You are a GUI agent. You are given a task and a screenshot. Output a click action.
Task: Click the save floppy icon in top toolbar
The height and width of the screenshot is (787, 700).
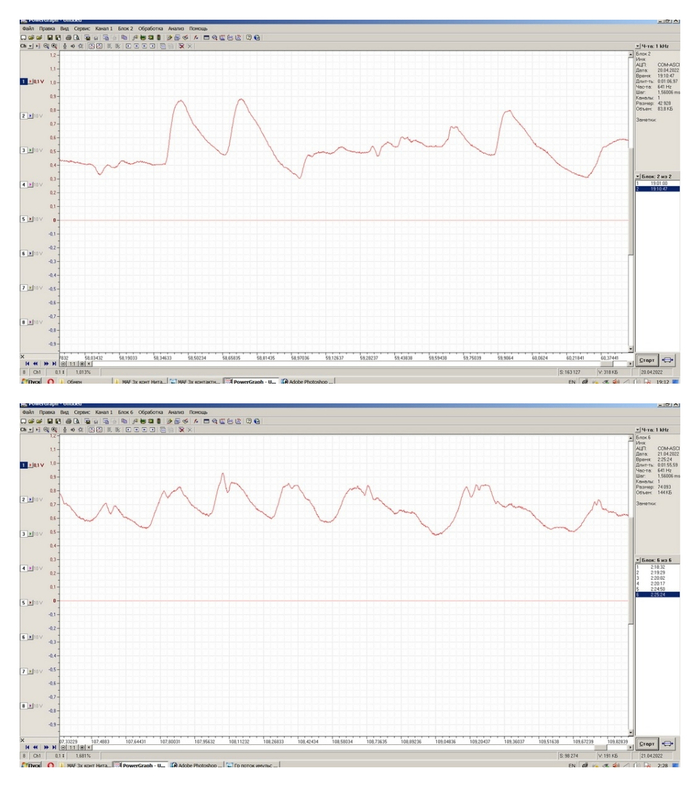(x=50, y=38)
